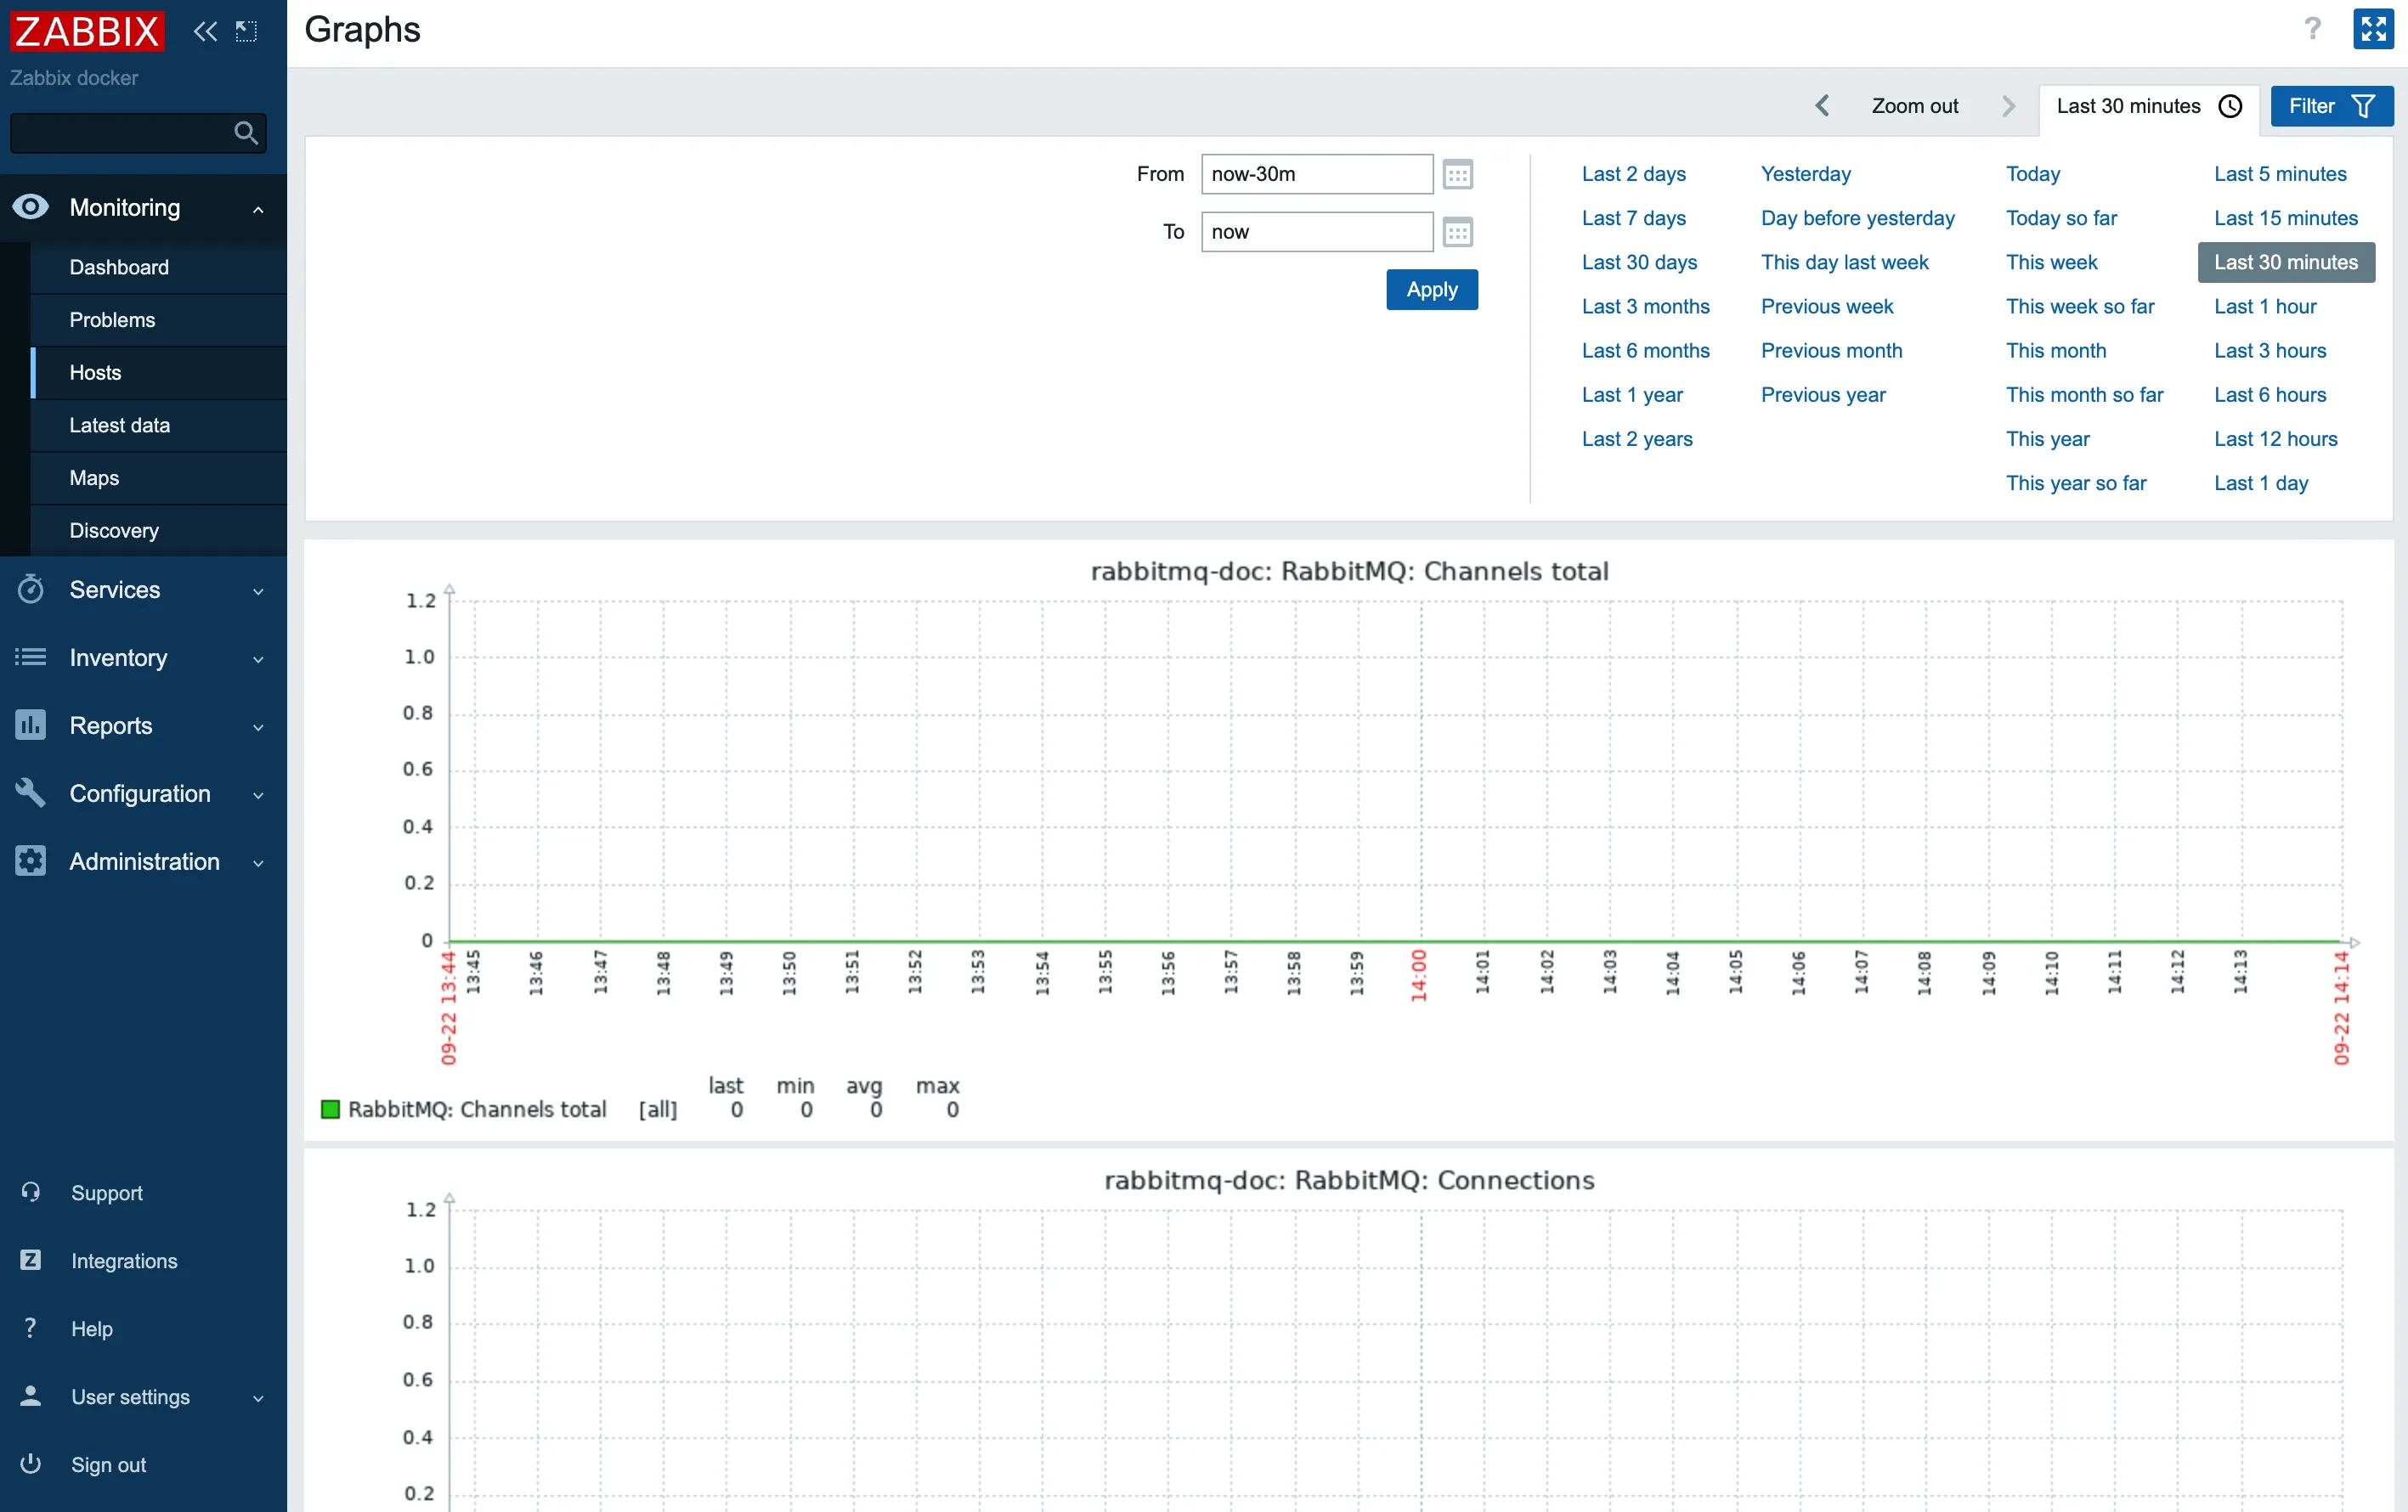Click the sidebar search magnifier icon
This screenshot has width=2408, height=1512.
pyautogui.click(x=245, y=132)
